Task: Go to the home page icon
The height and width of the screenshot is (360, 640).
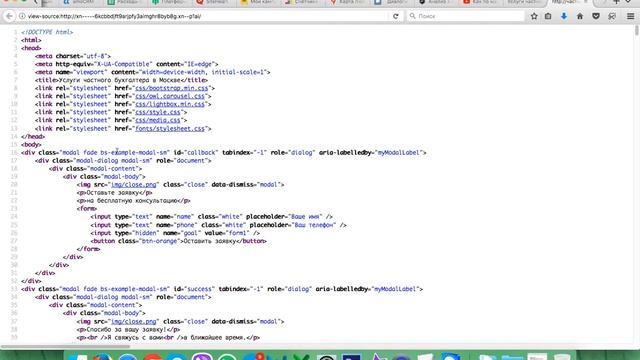Action: point(580,16)
